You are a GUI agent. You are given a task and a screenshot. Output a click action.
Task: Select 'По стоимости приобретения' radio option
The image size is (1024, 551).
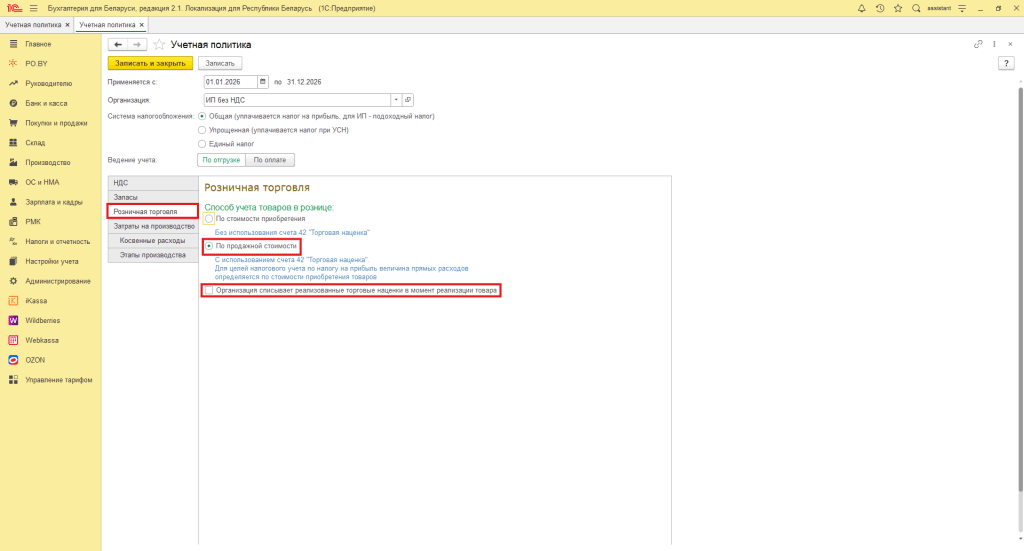pos(209,218)
